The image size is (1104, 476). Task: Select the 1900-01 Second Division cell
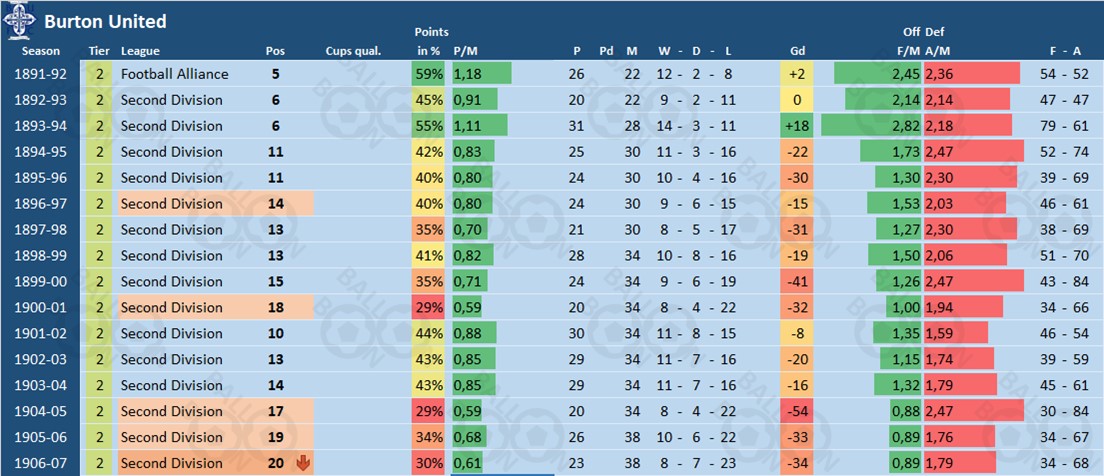pos(172,307)
